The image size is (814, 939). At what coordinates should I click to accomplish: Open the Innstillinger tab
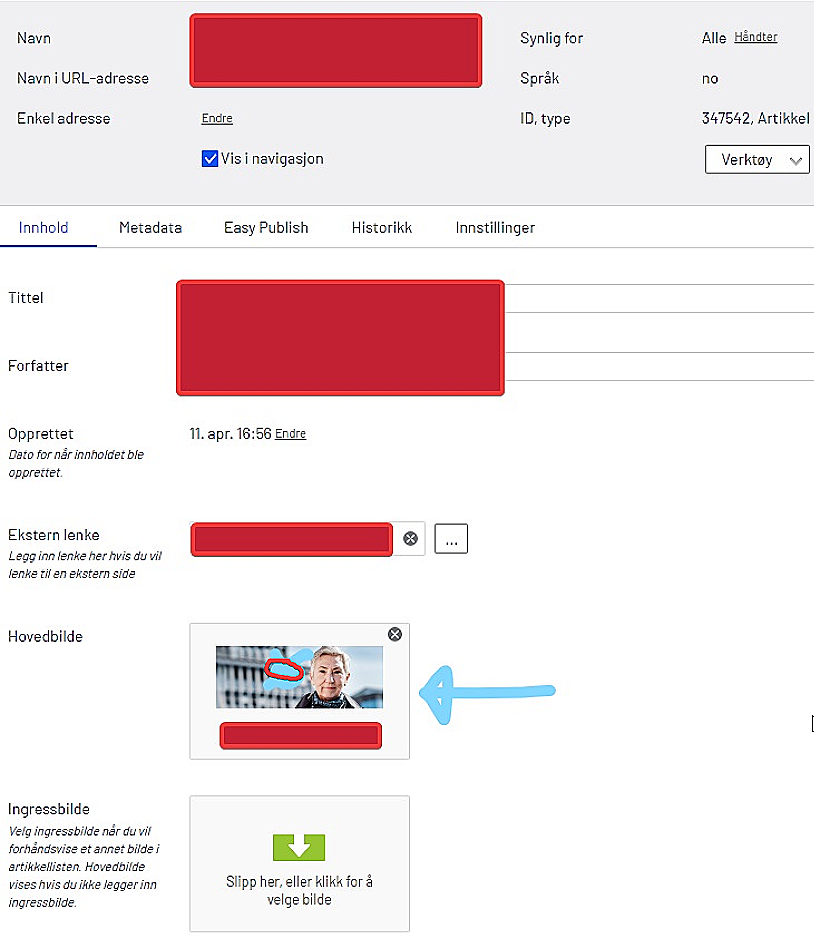[x=495, y=228]
